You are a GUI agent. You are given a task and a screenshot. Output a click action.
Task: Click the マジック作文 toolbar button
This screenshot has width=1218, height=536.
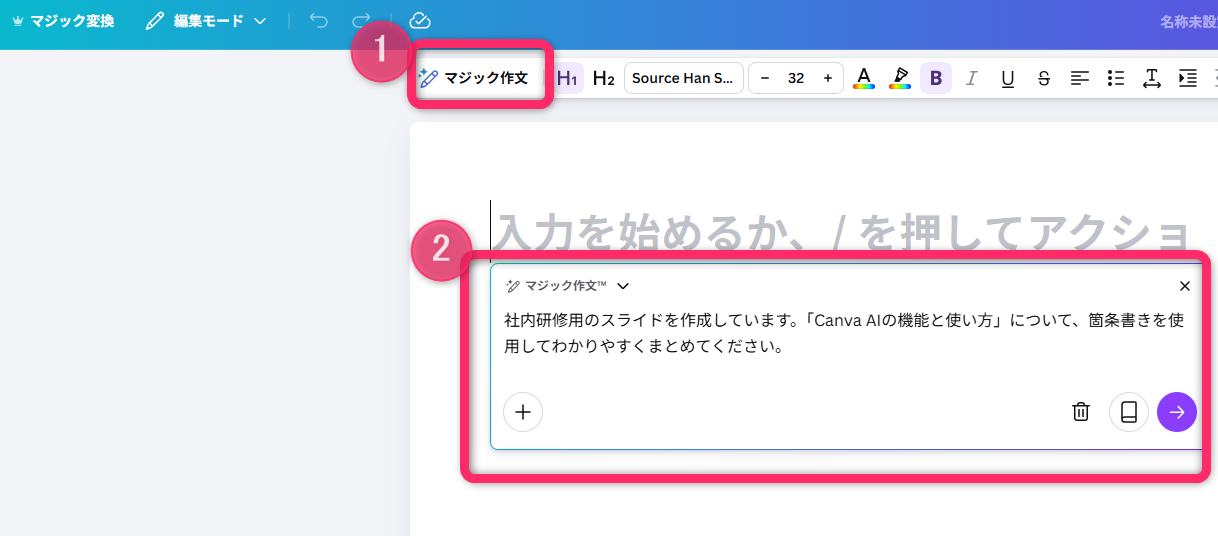coord(474,78)
